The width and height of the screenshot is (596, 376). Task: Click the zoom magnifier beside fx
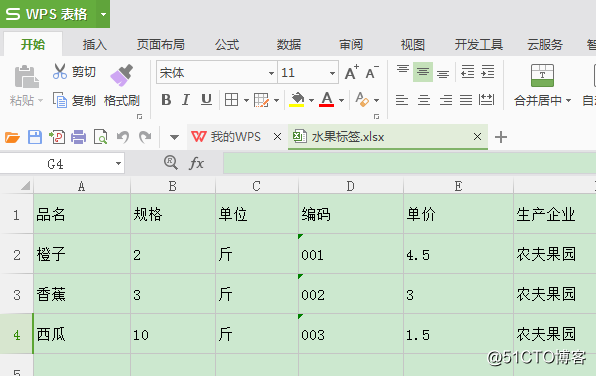click(171, 163)
